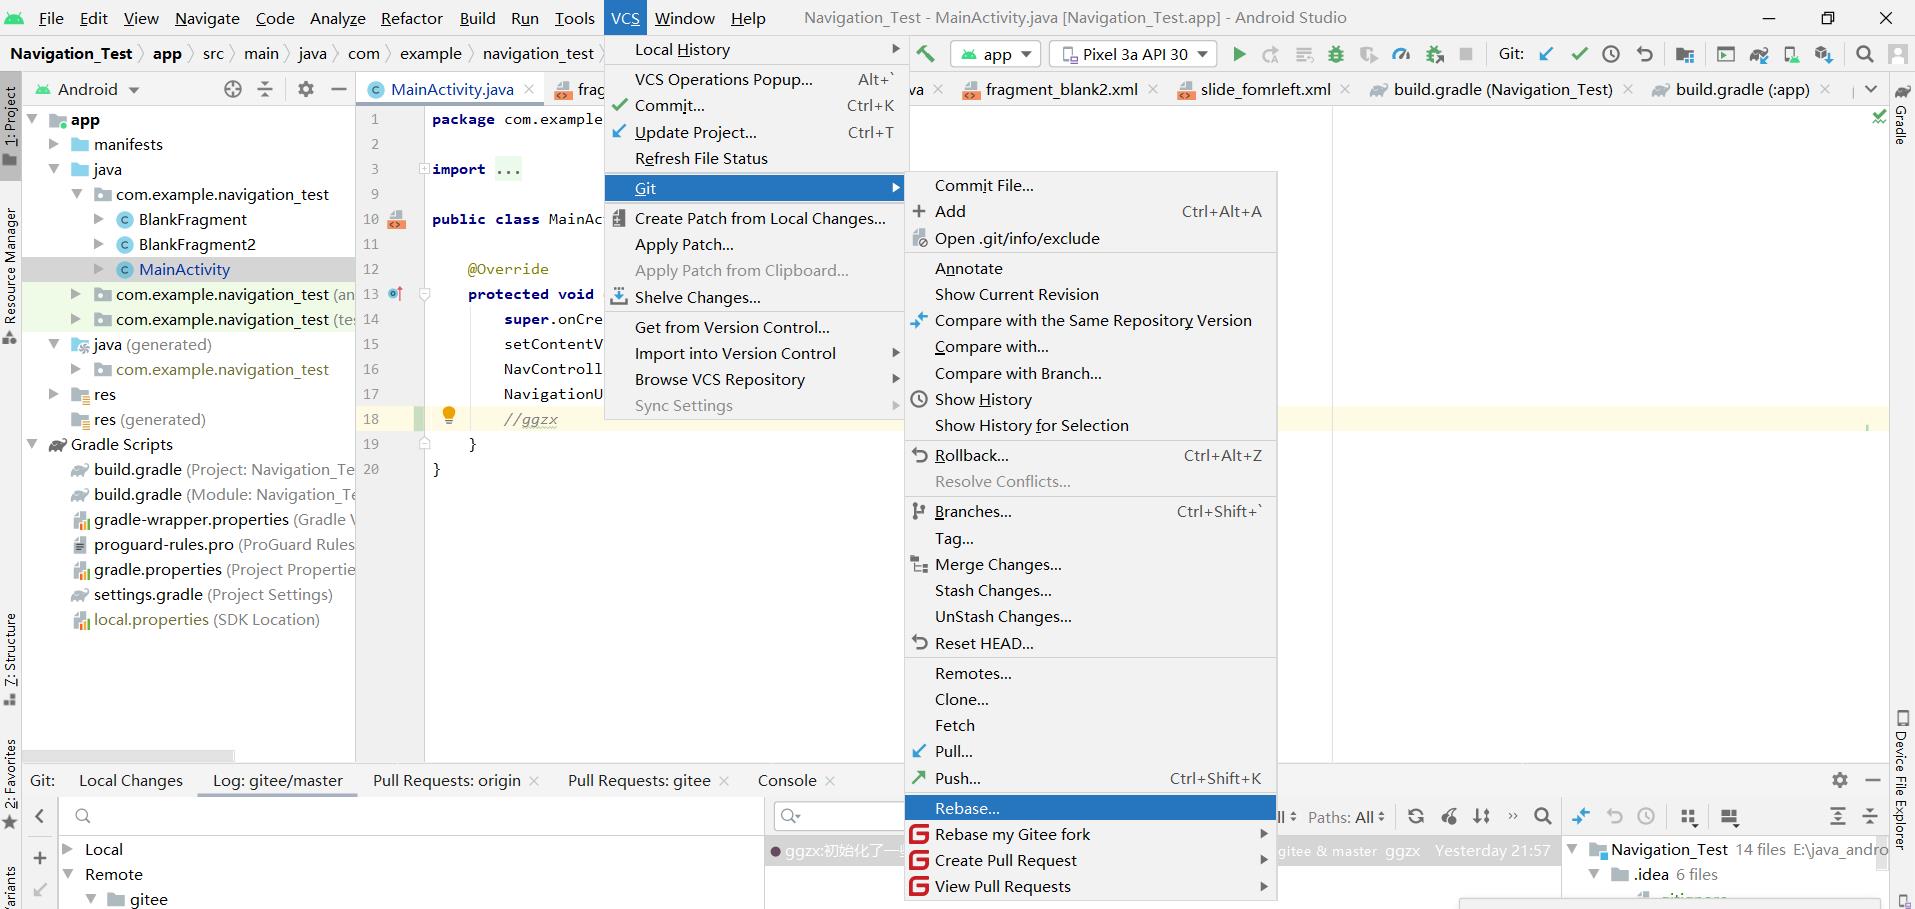Expand the Local branches node
This screenshot has height=909, width=1915.
pos(69,849)
